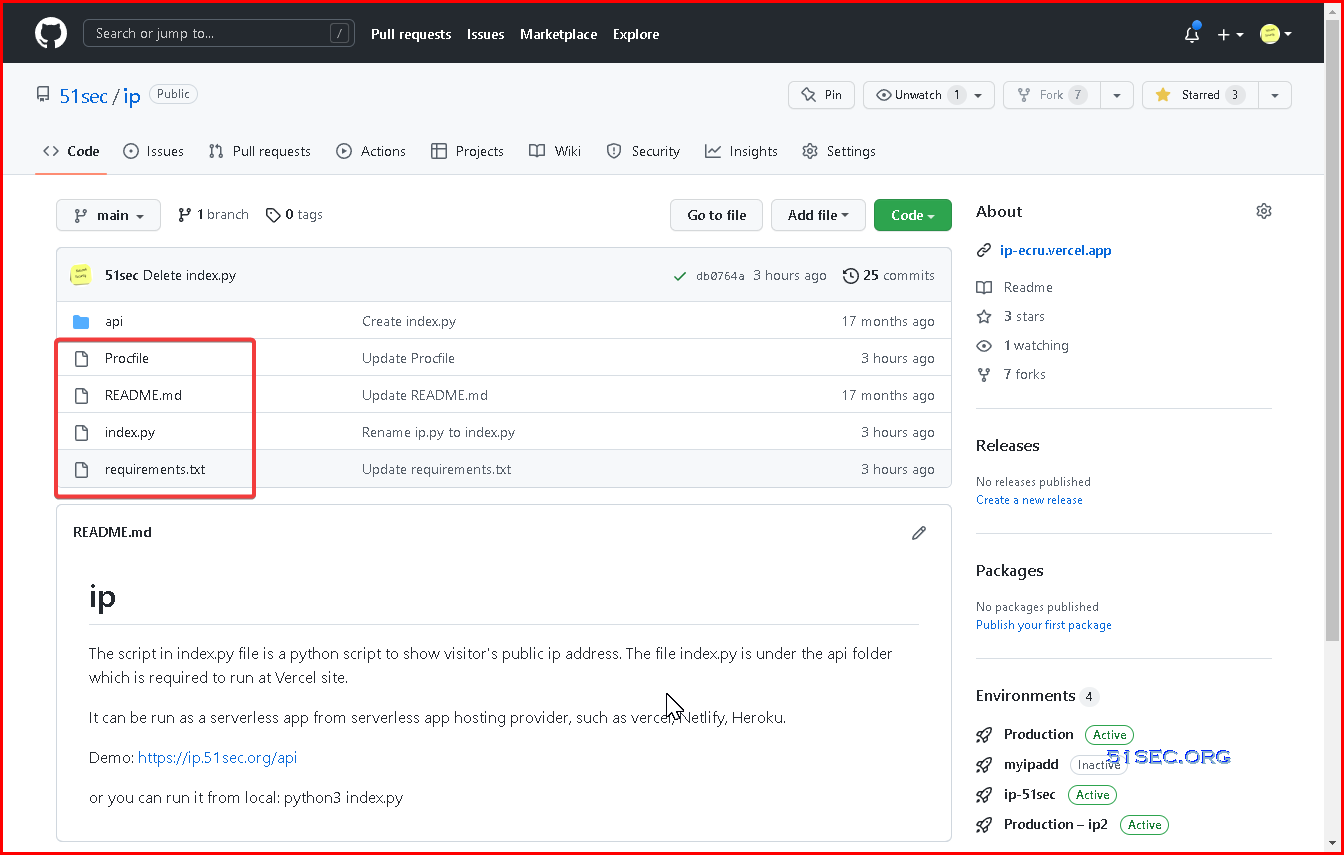This screenshot has height=855, width=1344.
Task: Go to the 51sec owner profile link
Action: 83,96
